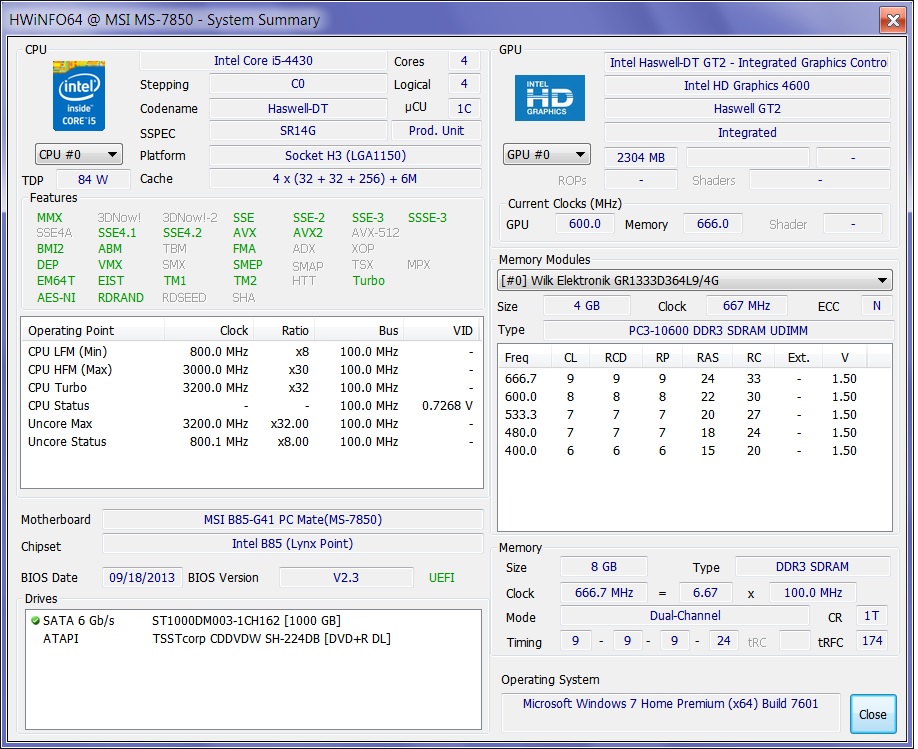Open the GPU #0 selector dropdown
Screen dimensions: 918x749
point(547,155)
